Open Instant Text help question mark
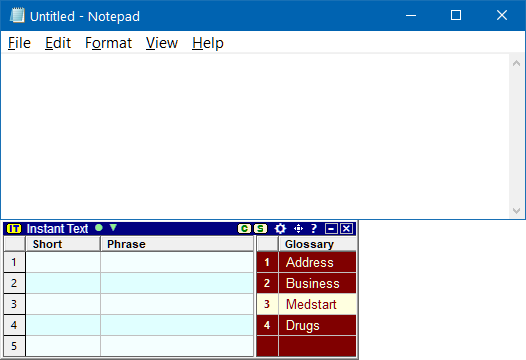526x360 pixels. [314, 228]
